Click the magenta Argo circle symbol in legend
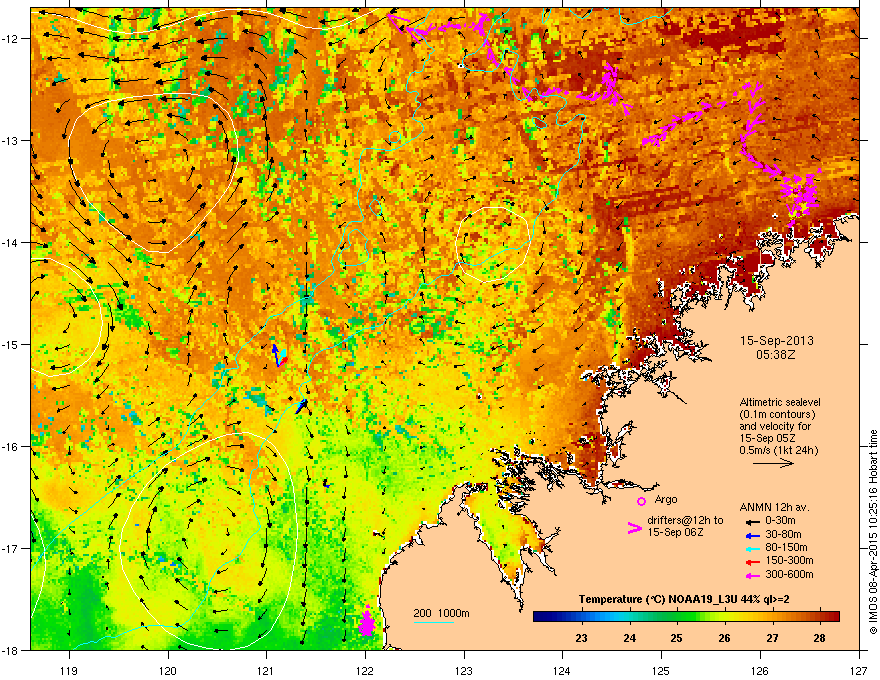Screen dimensions: 880x680 point(641,501)
